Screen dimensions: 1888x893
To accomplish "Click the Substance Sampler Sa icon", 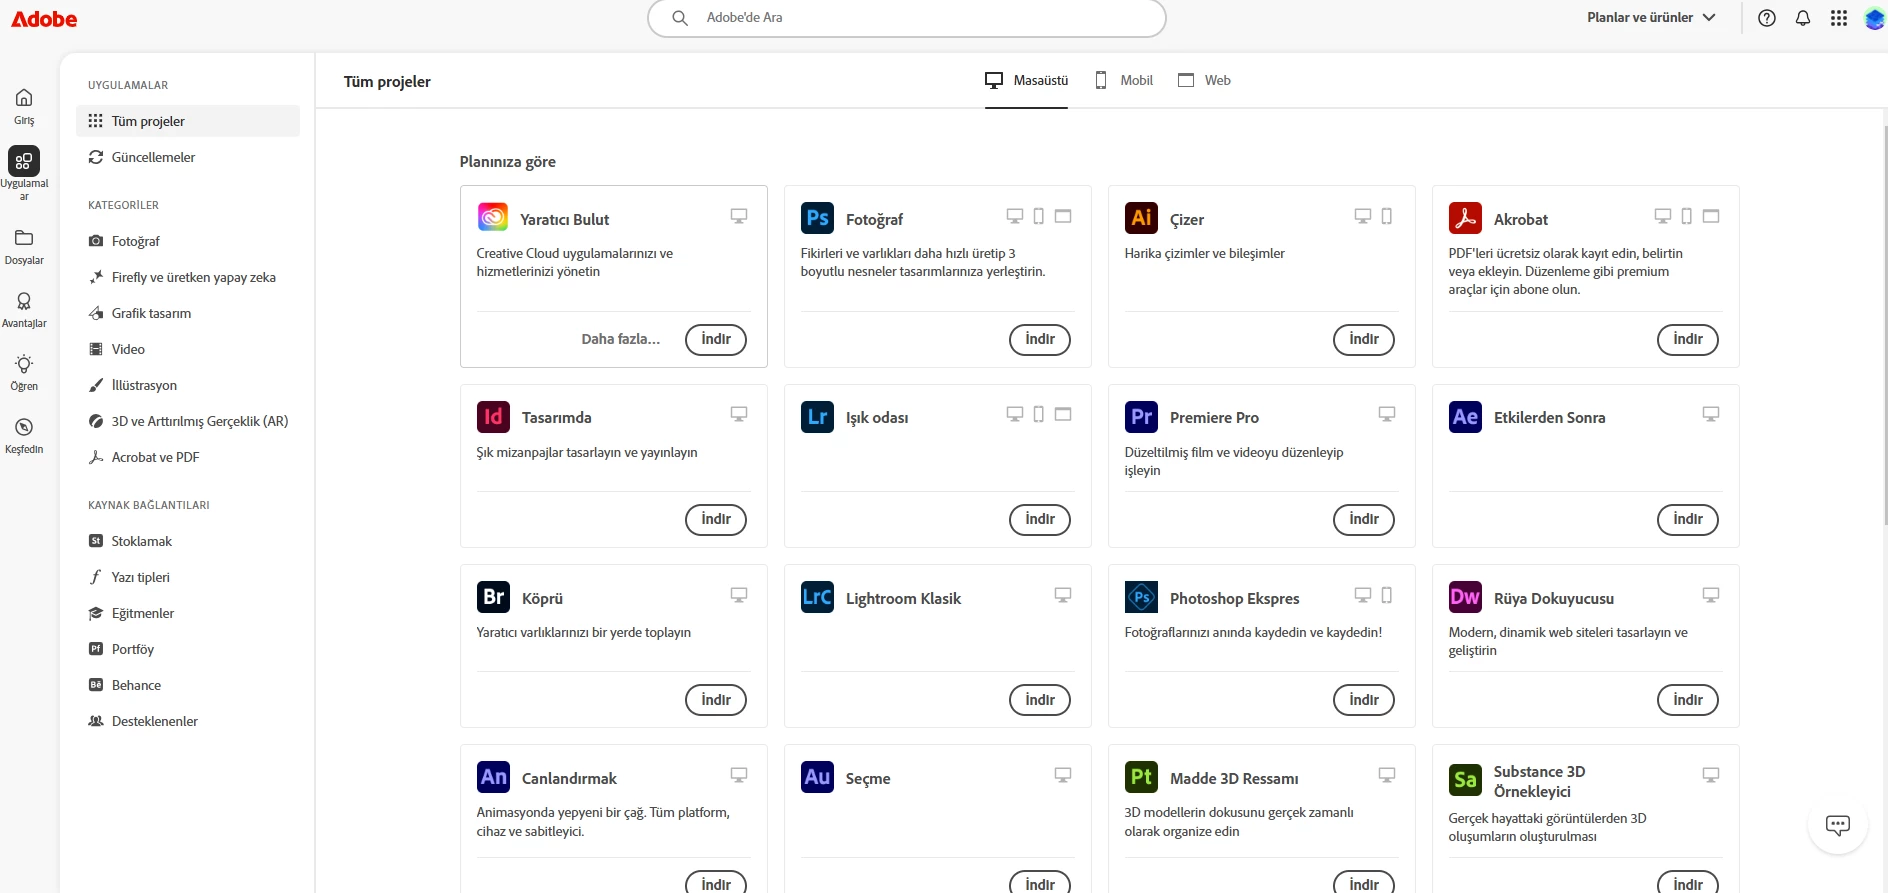I will tap(1465, 780).
